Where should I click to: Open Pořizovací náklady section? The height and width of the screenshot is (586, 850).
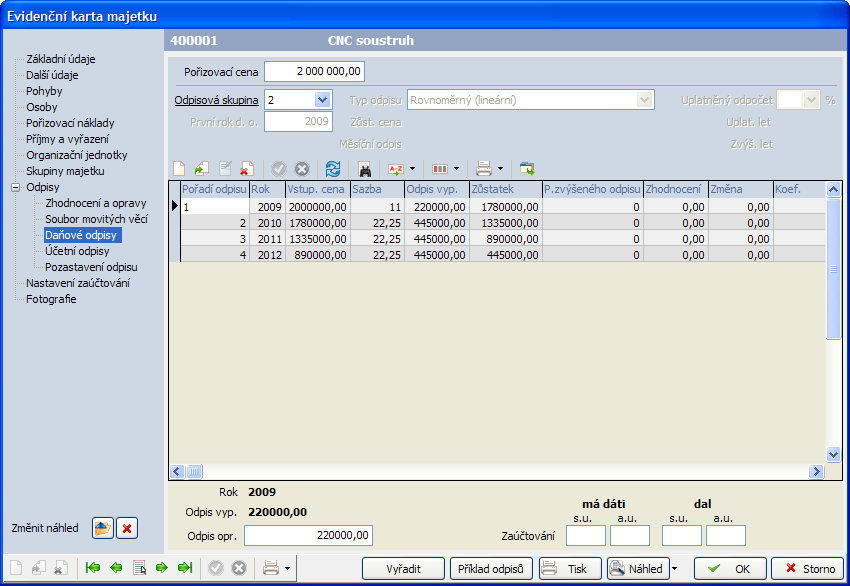point(70,123)
